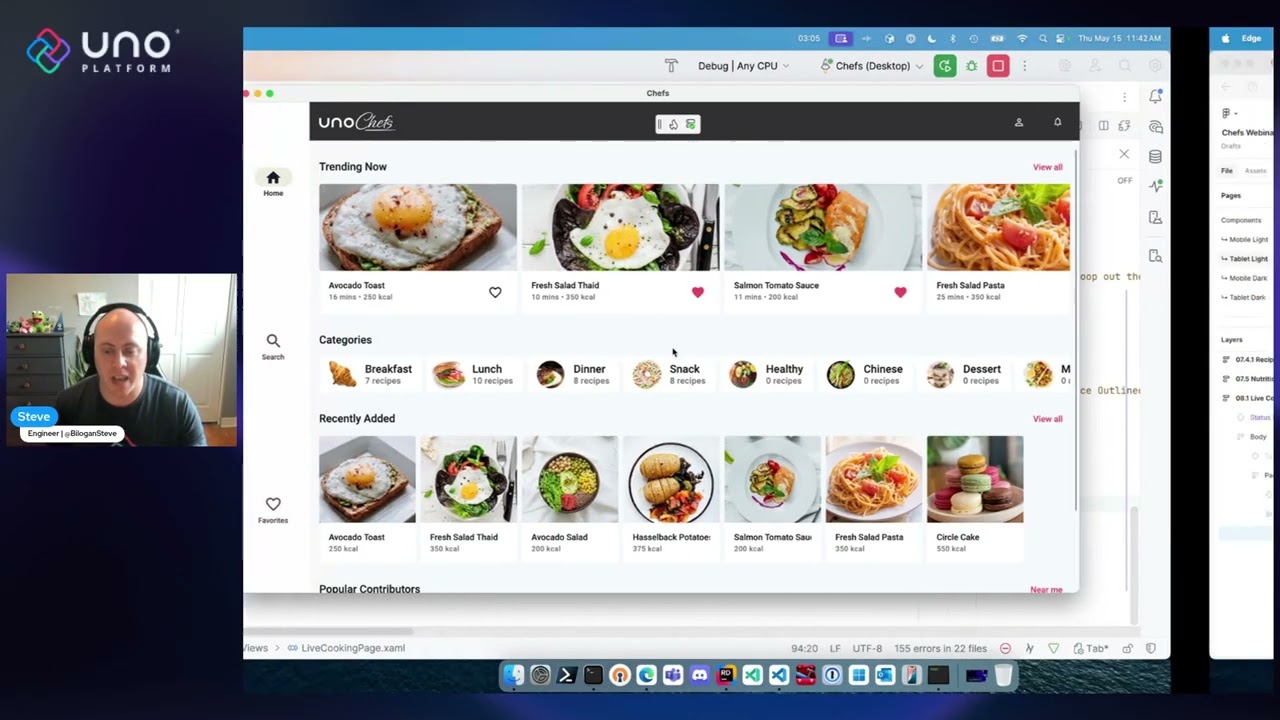Open the Rider notifications bell on right strip
Screen dimensions: 1280x720
pos(1155,97)
